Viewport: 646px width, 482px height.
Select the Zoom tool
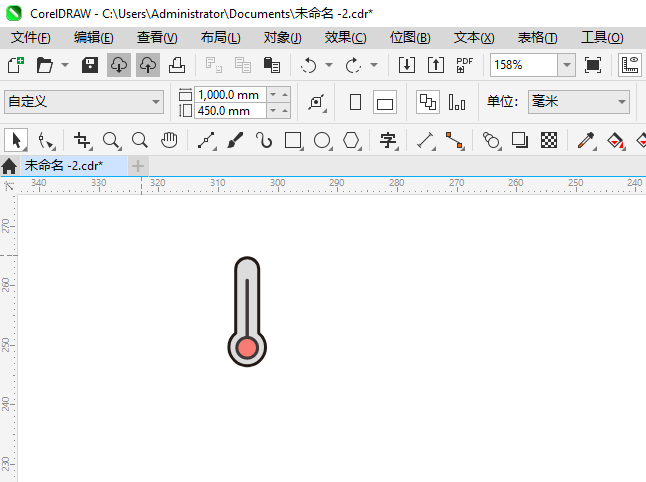click(x=112, y=140)
